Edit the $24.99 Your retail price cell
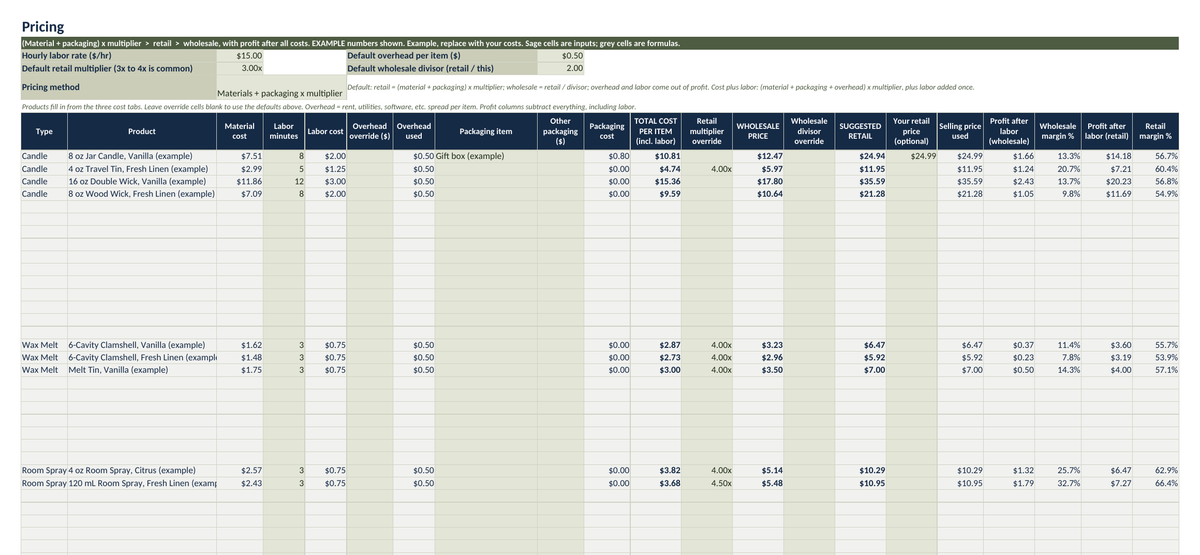The height and width of the screenshot is (555, 1200). coord(911,157)
